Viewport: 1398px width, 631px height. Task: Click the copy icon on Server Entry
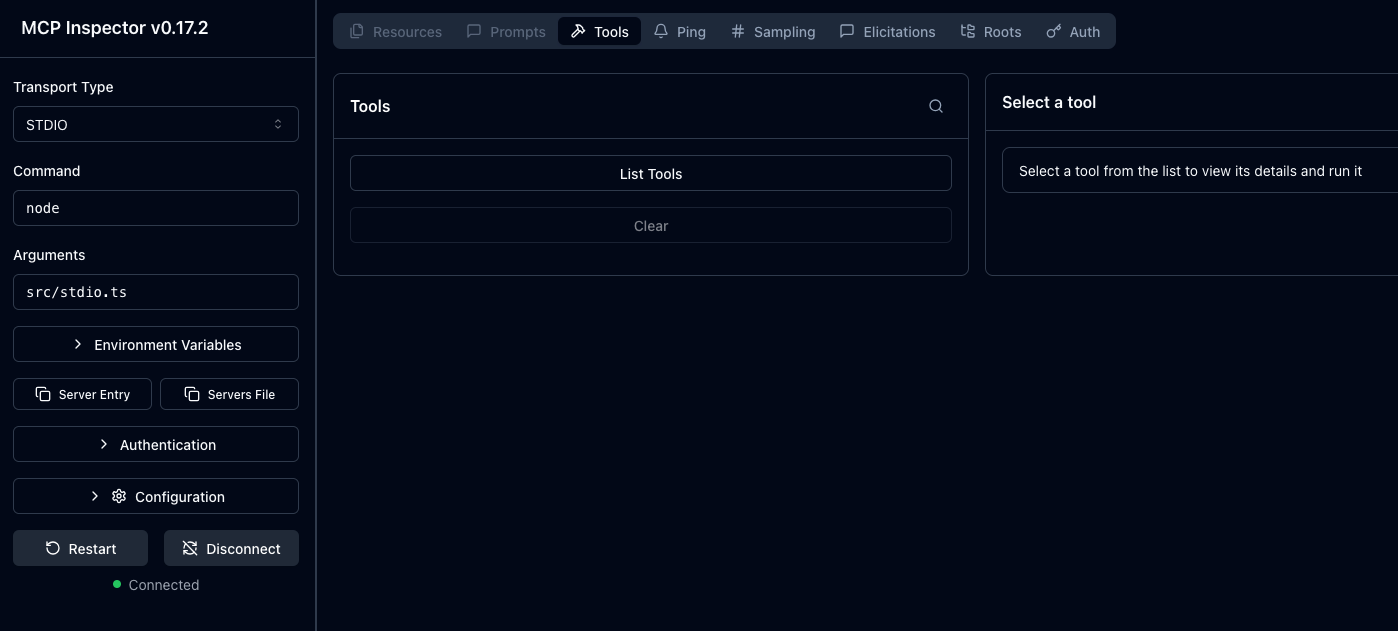pyautogui.click(x=43, y=394)
